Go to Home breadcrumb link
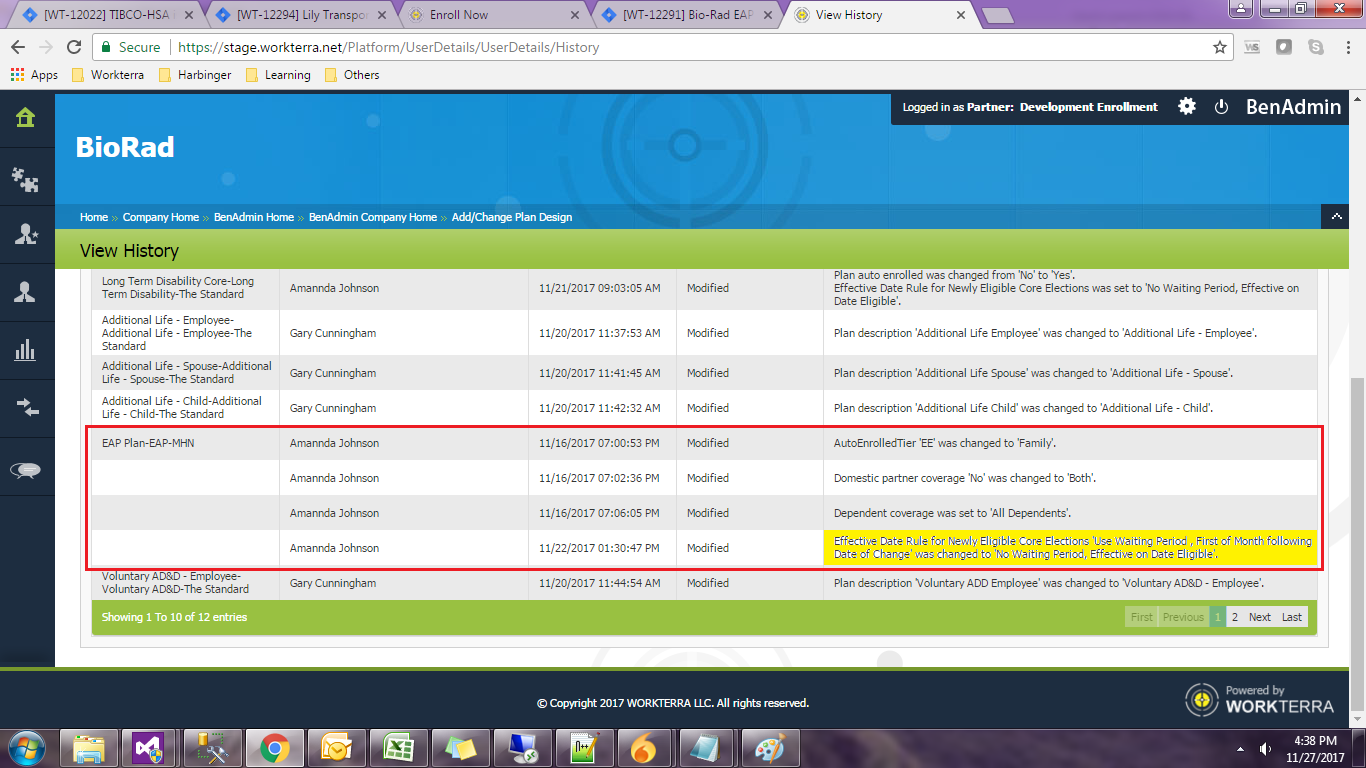 click(x=94, y=217)
